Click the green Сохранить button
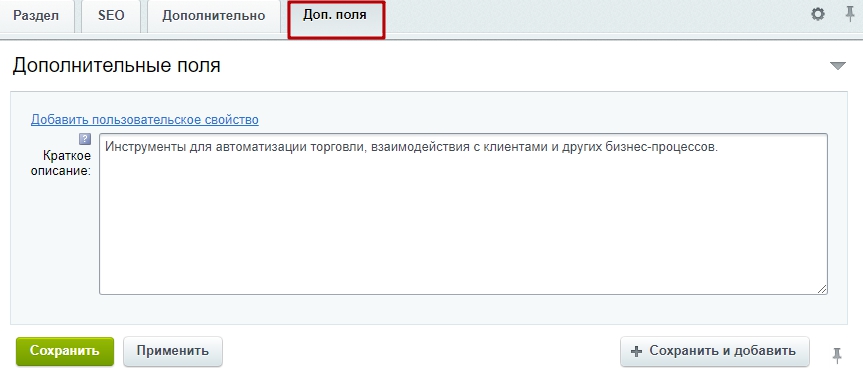 pyautogui.click(x=65, y=351)
